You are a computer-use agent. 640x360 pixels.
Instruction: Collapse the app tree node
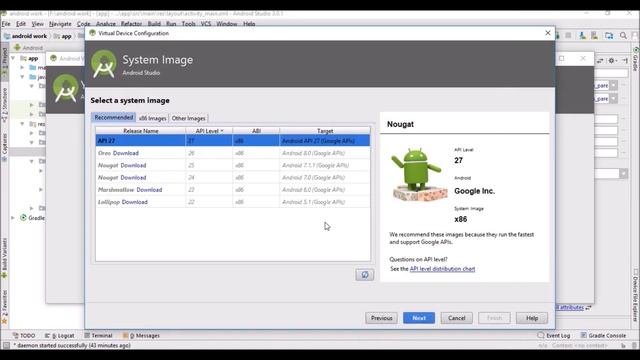click(x=13, y=58)
